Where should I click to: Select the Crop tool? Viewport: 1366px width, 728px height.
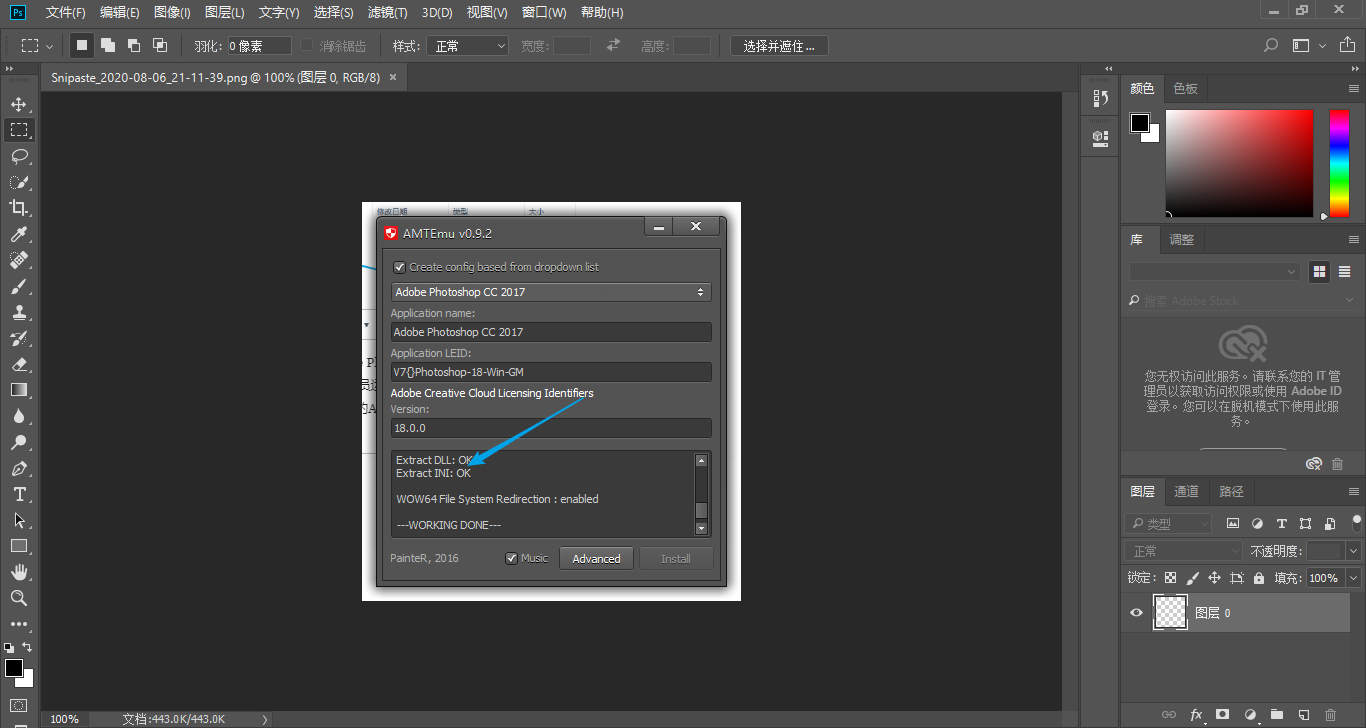click(x=19, y=208)
